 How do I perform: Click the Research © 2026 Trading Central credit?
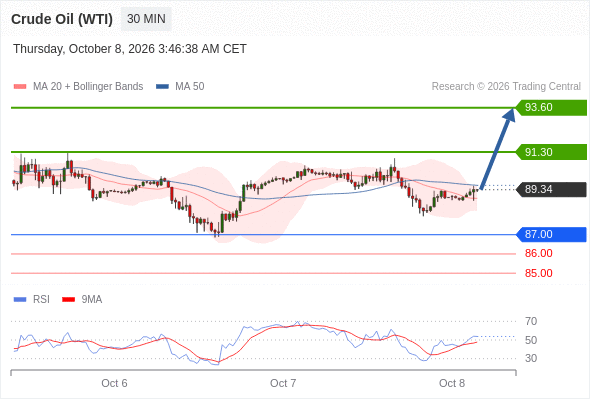point(506,87)
